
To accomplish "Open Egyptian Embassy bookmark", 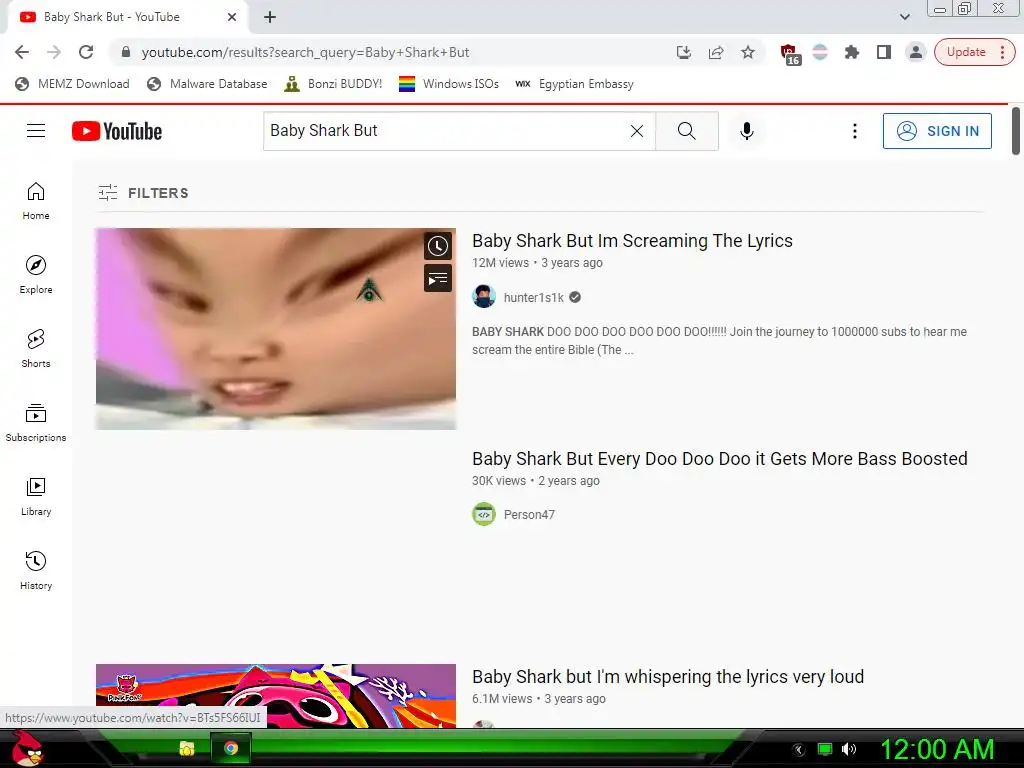I will [x=574, y=84].
